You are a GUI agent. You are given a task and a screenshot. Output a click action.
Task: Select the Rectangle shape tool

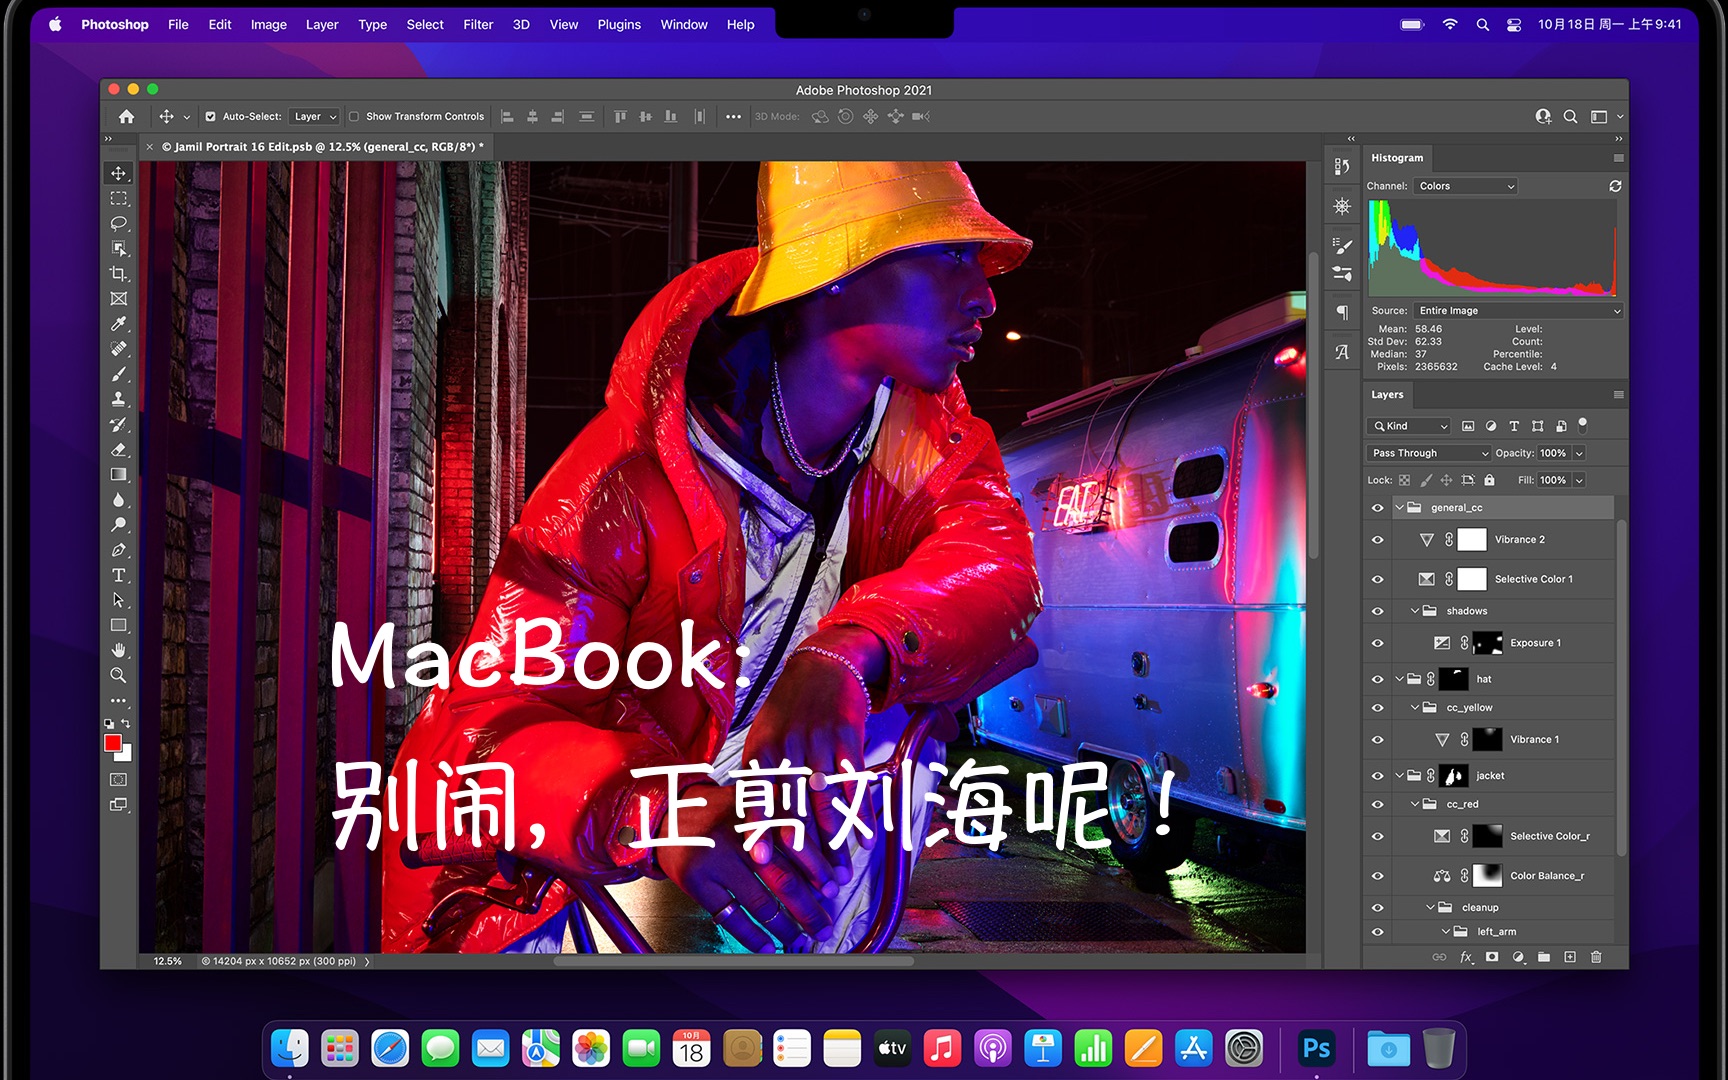tap(118, 625)
